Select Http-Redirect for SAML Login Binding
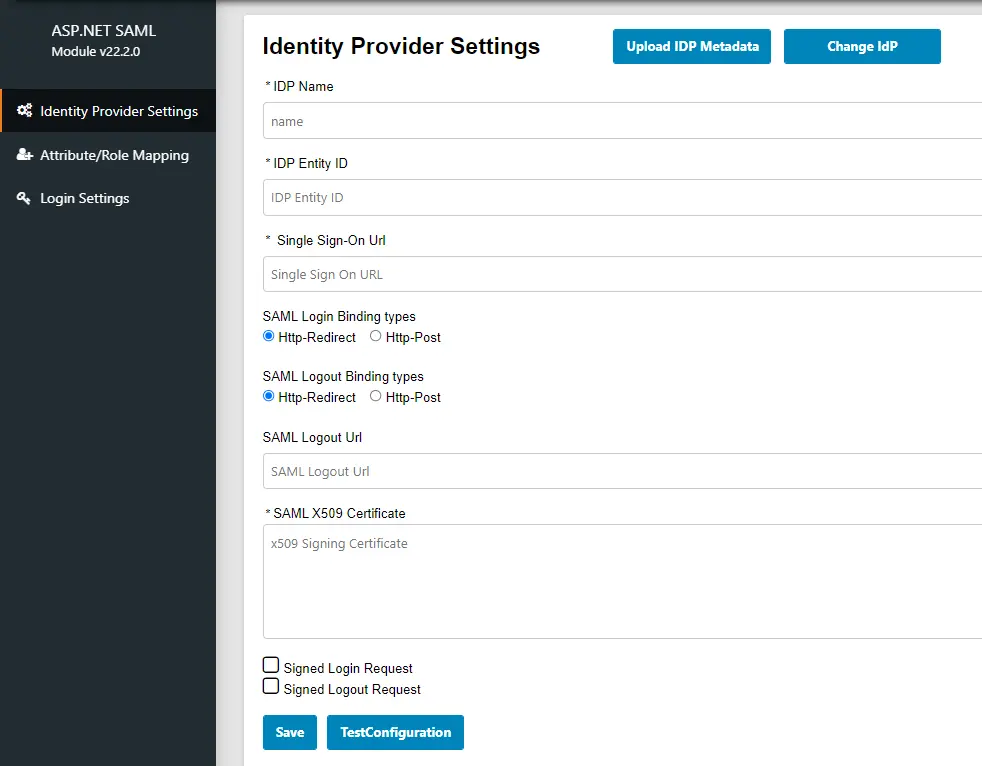This screenshot has height=766, width=982. pyautogui.click(x=269, y=336)
